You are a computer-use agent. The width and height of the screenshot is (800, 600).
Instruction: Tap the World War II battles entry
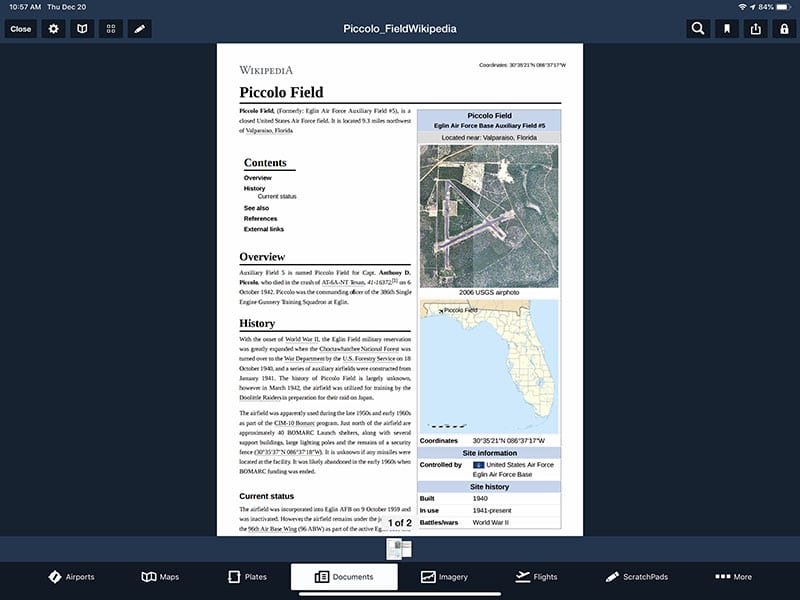pos(490,522)
